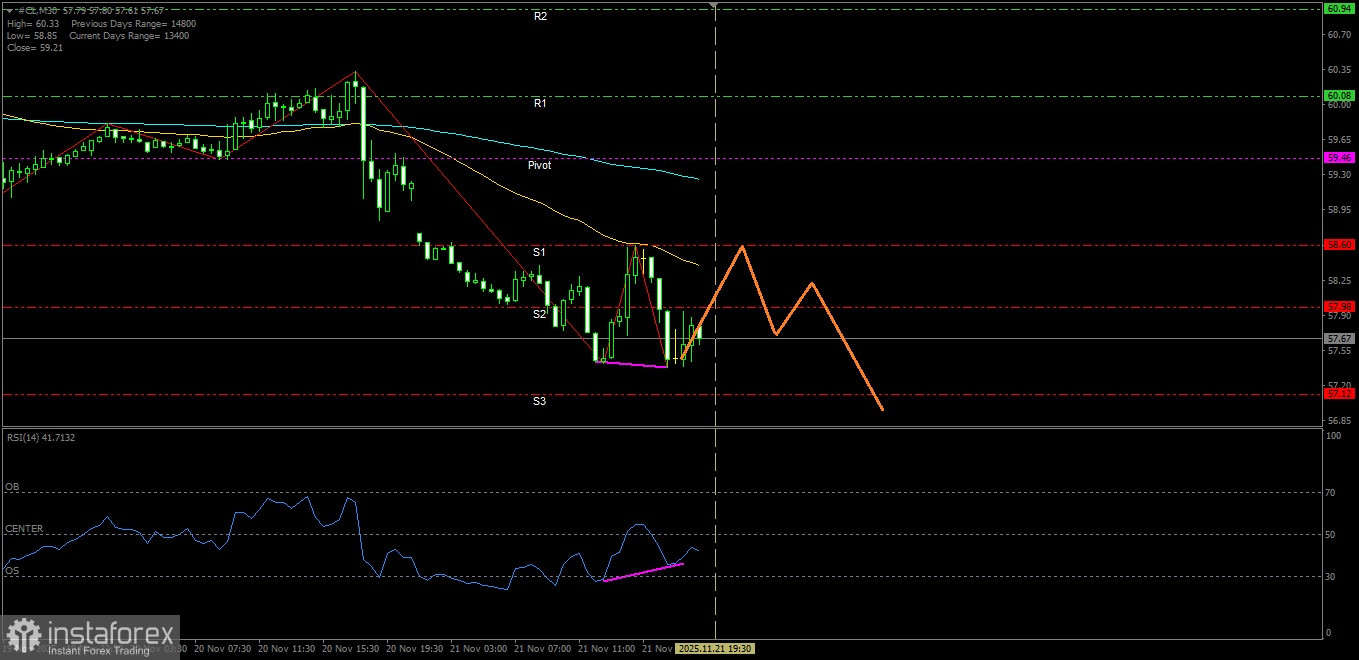Click the 50 value on RSI scale
1359x660 pixels.
pos(1331,535)
